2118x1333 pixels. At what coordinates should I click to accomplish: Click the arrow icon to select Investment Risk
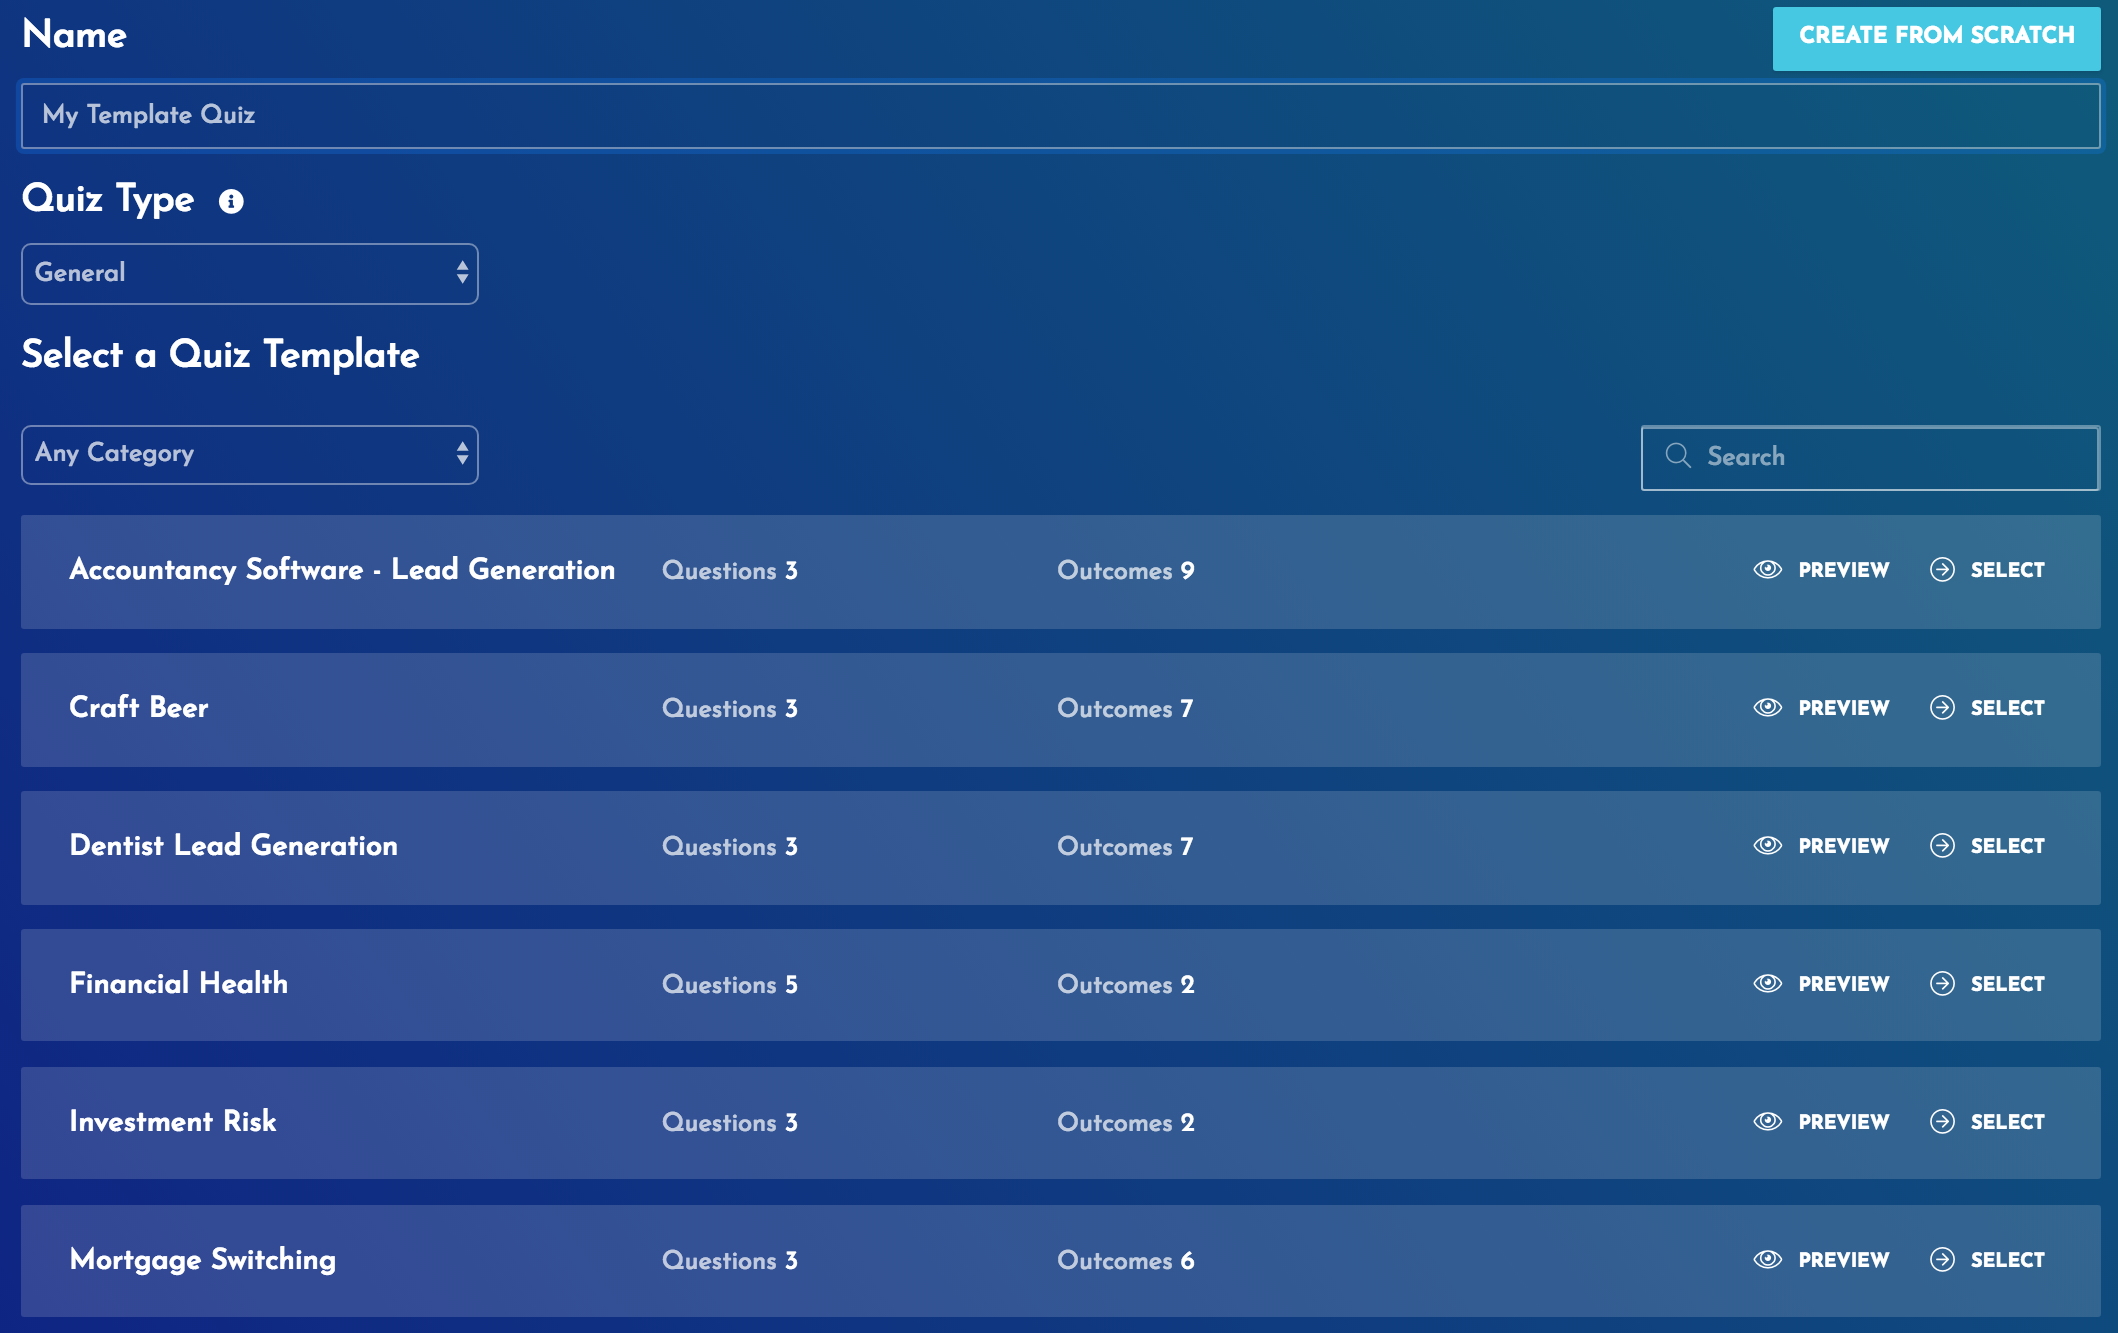(x=1941, y=1122)
